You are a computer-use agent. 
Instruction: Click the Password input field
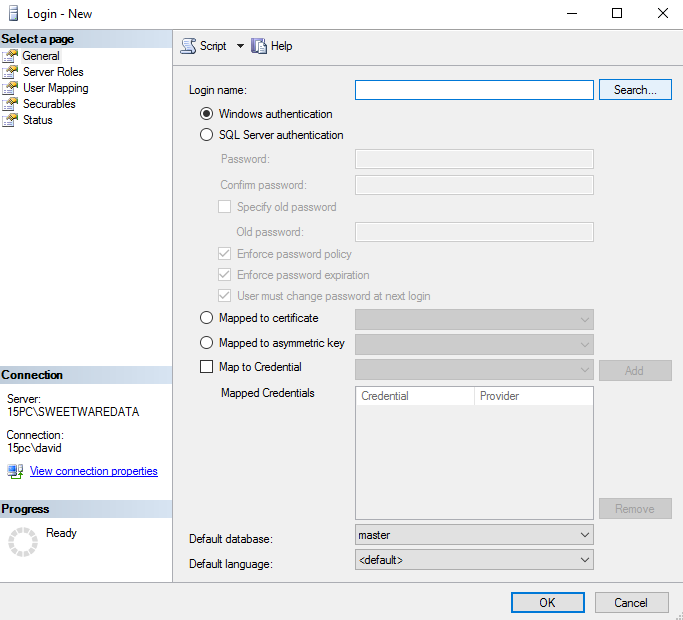[x=474, y=159]
